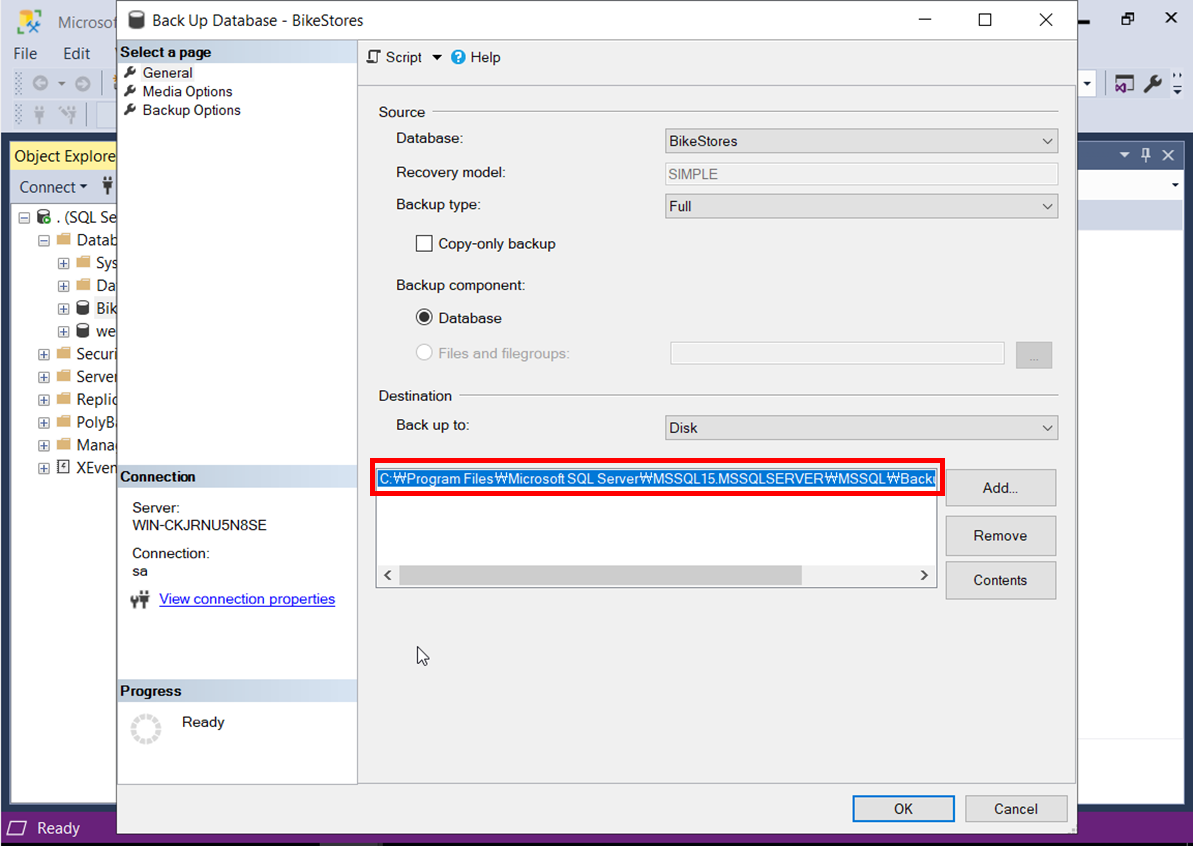Image resolution: width=1193 pixels, height=846 pixels.
Task: Click the General page wrench icon
Action: pos(130,72)
